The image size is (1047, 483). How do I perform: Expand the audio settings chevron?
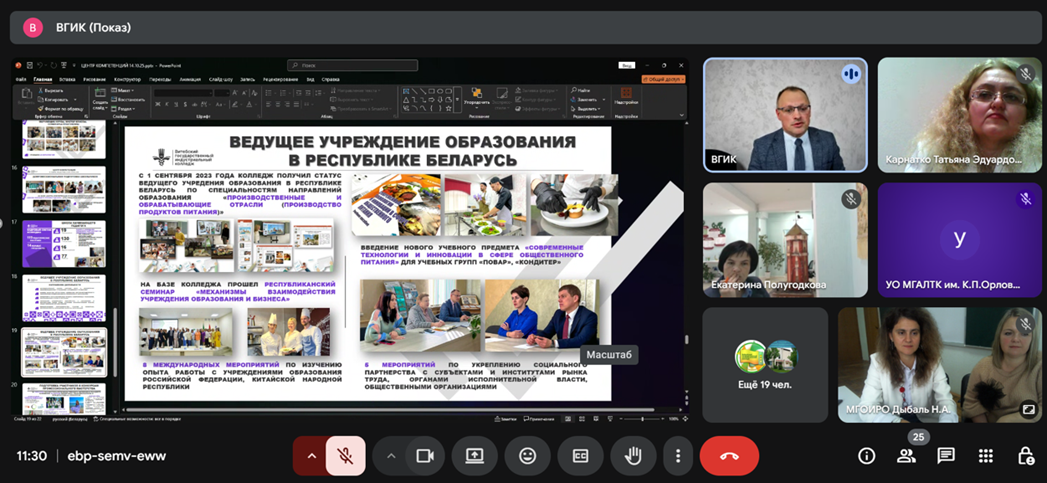point(310,456)
